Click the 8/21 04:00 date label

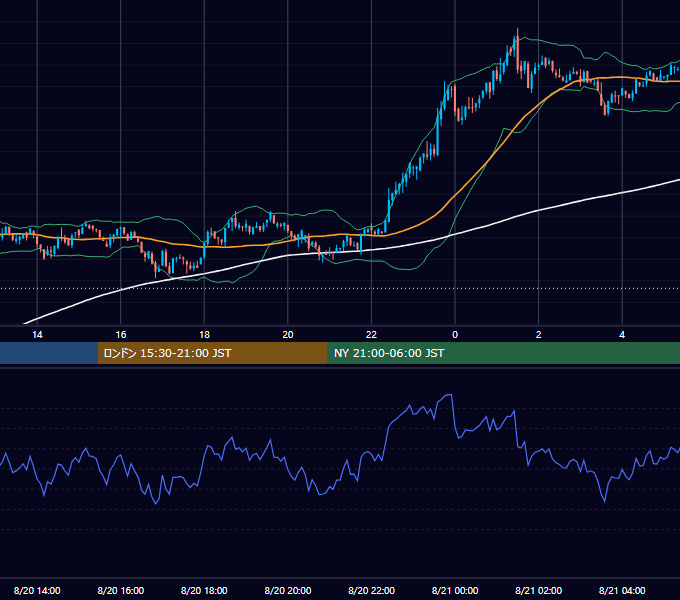[x=622, y=590]
